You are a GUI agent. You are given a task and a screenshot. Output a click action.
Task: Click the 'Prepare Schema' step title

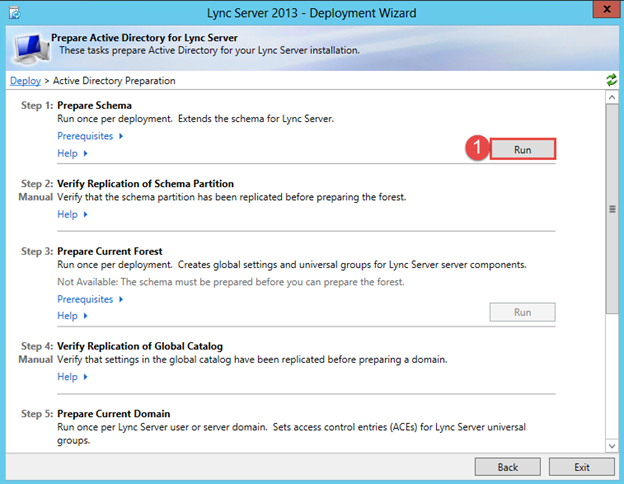pos(94,105)
